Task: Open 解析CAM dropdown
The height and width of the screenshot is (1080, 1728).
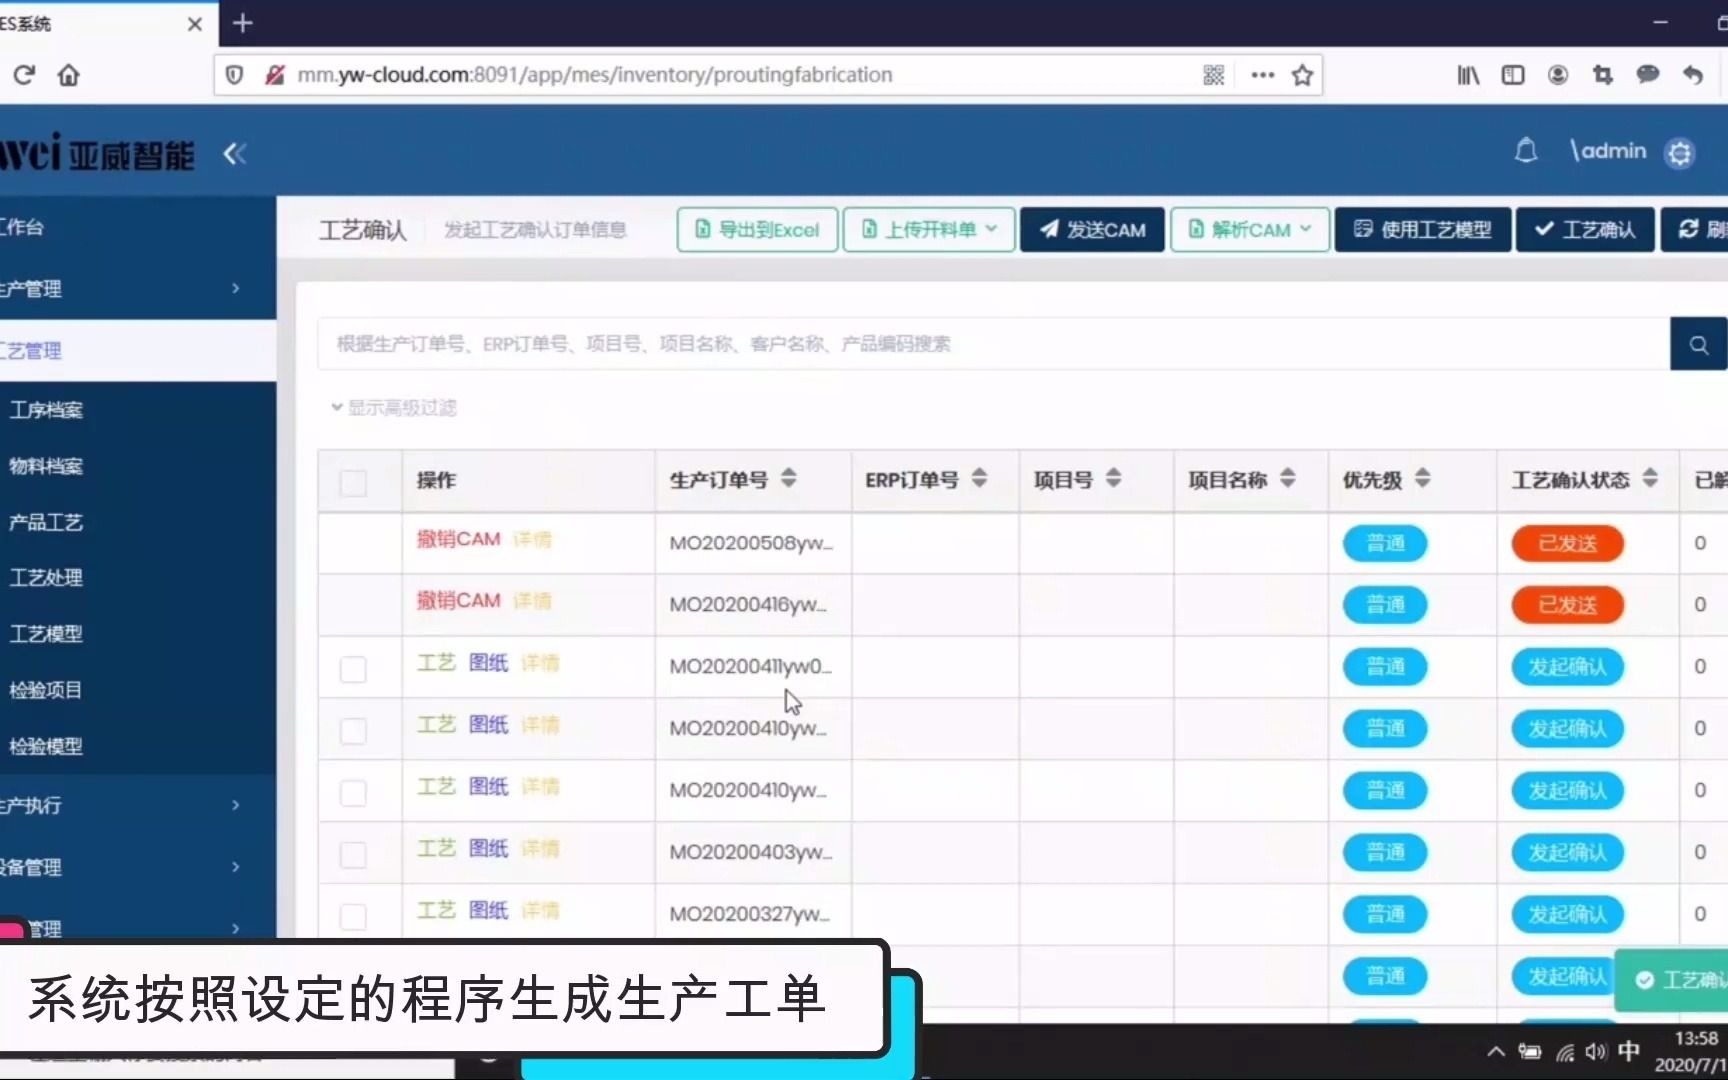Action: coord(1250,229)
